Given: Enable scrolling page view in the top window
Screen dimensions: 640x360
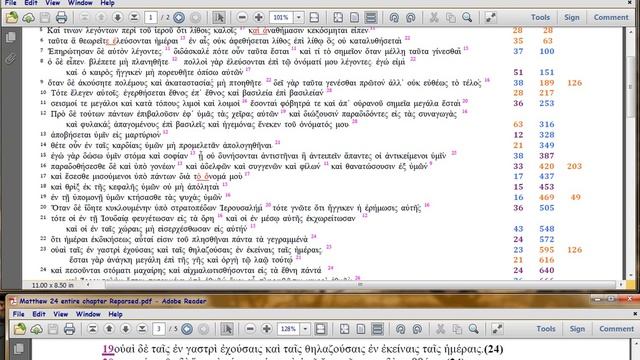Looking at the screenshot, I should [x=371, y=18].
